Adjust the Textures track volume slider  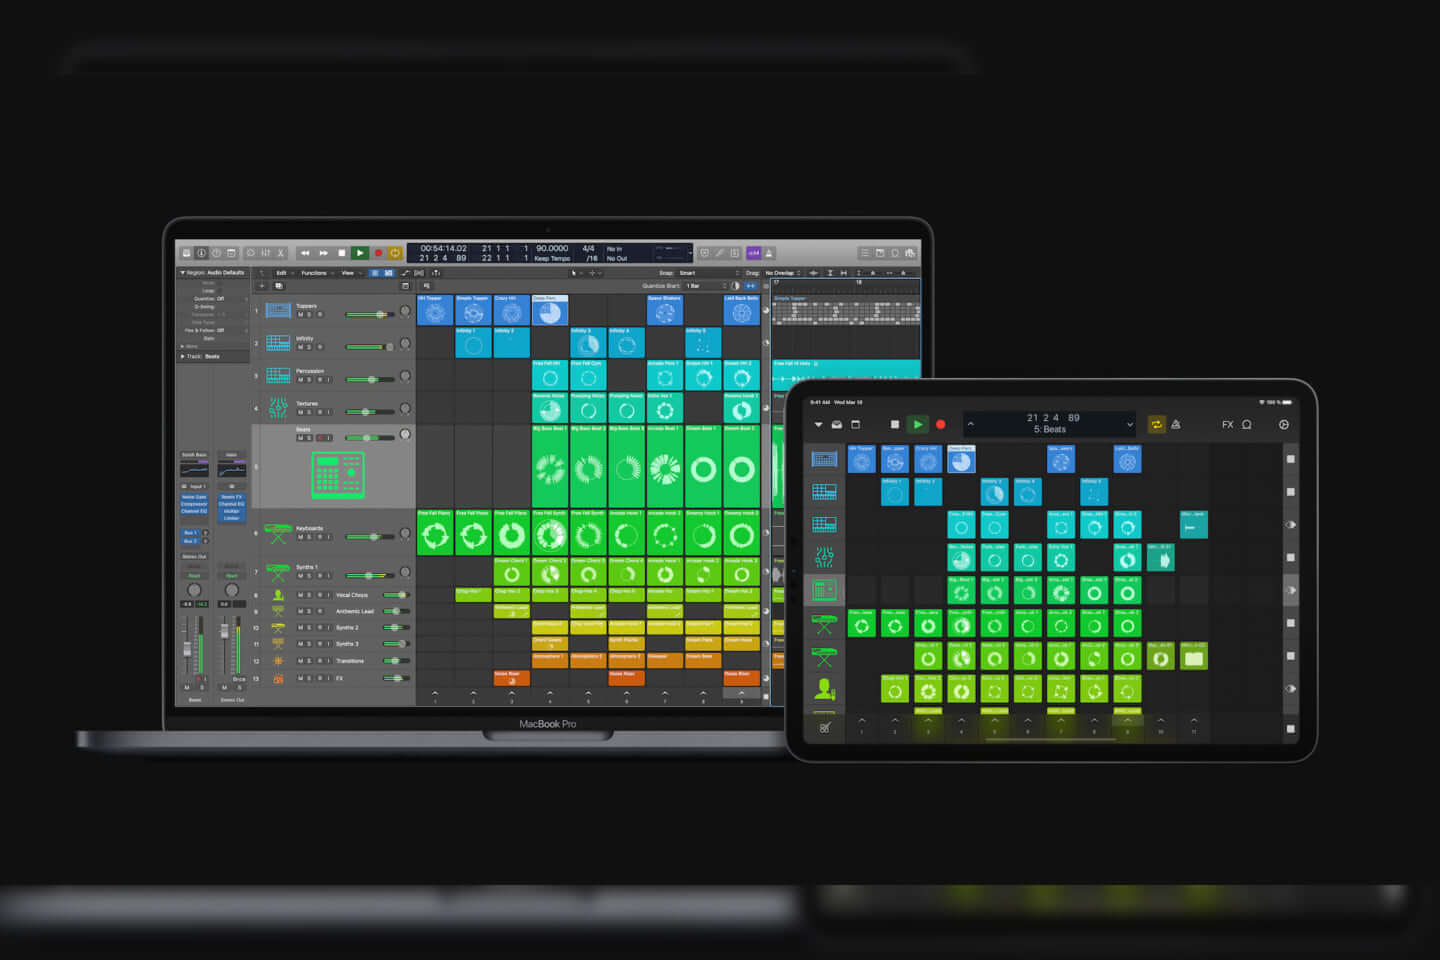pyautogui.click(x=369, y=412)
